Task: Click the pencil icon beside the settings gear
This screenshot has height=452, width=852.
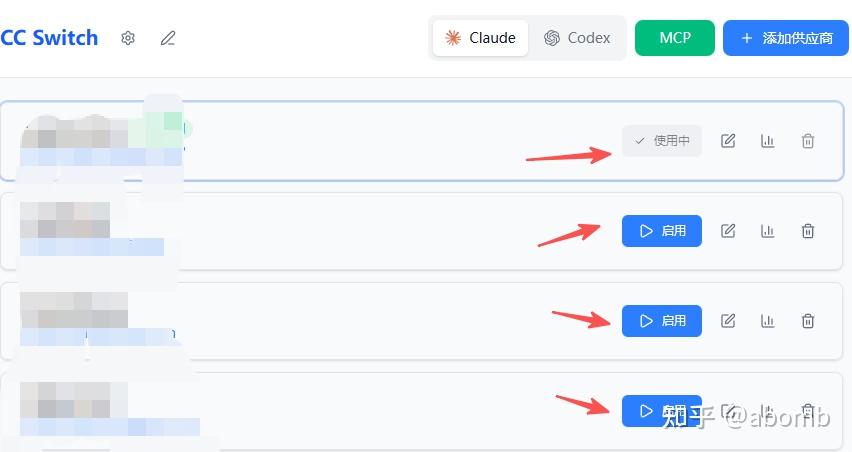Action: pos(168,38)
